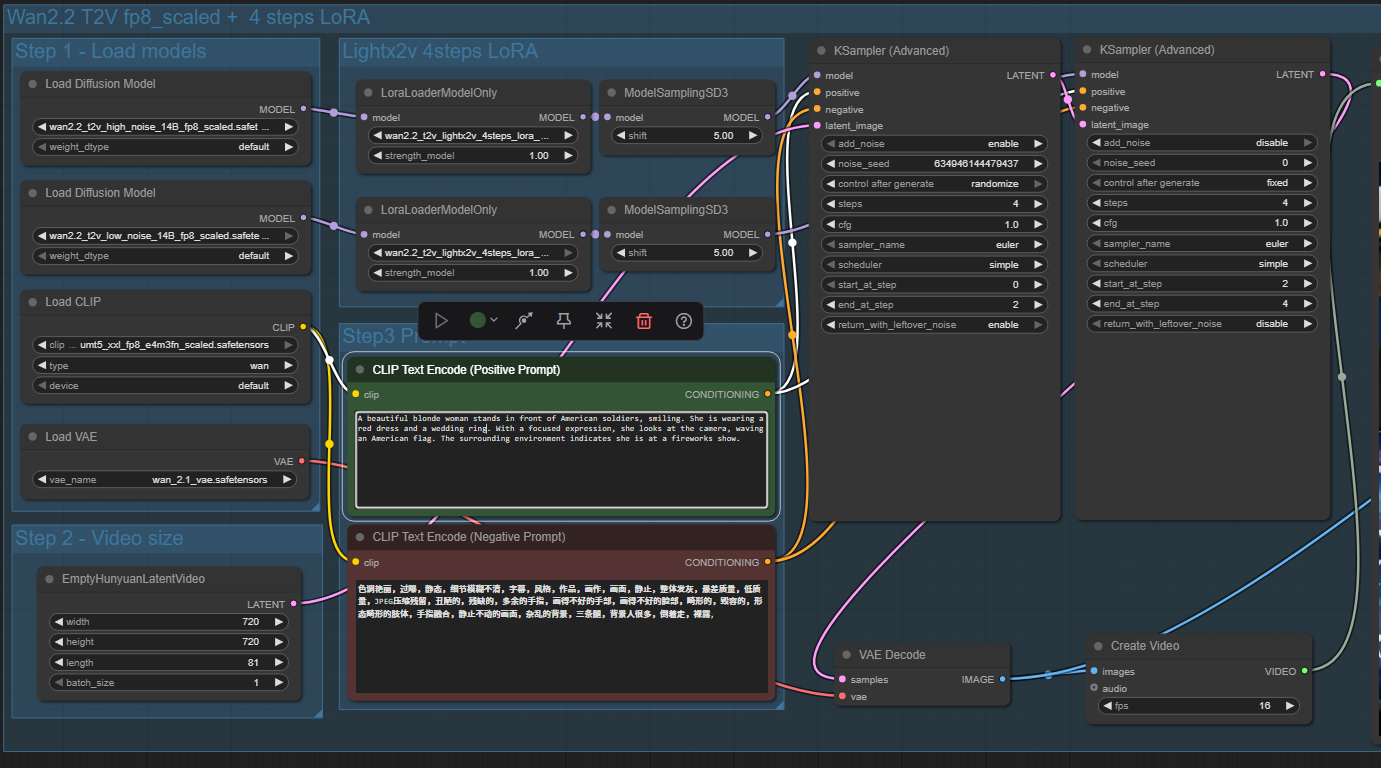Click the noise_seed value field
Image resolution: width=1381 pixels, height=768 pixels.
pyautogui.click(x=934, y=164)
